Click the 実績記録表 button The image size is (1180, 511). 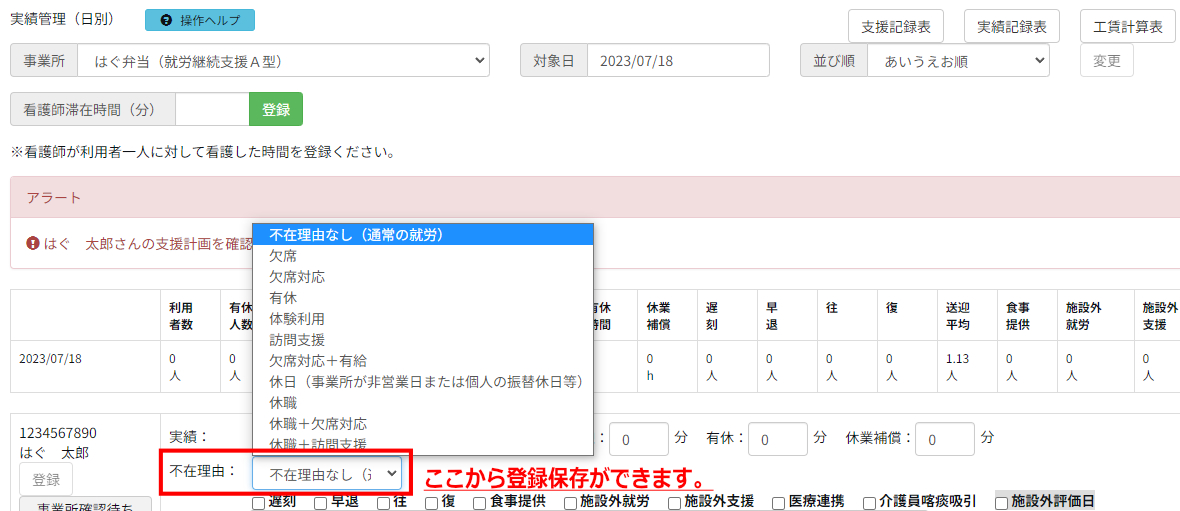point(1011,27)
